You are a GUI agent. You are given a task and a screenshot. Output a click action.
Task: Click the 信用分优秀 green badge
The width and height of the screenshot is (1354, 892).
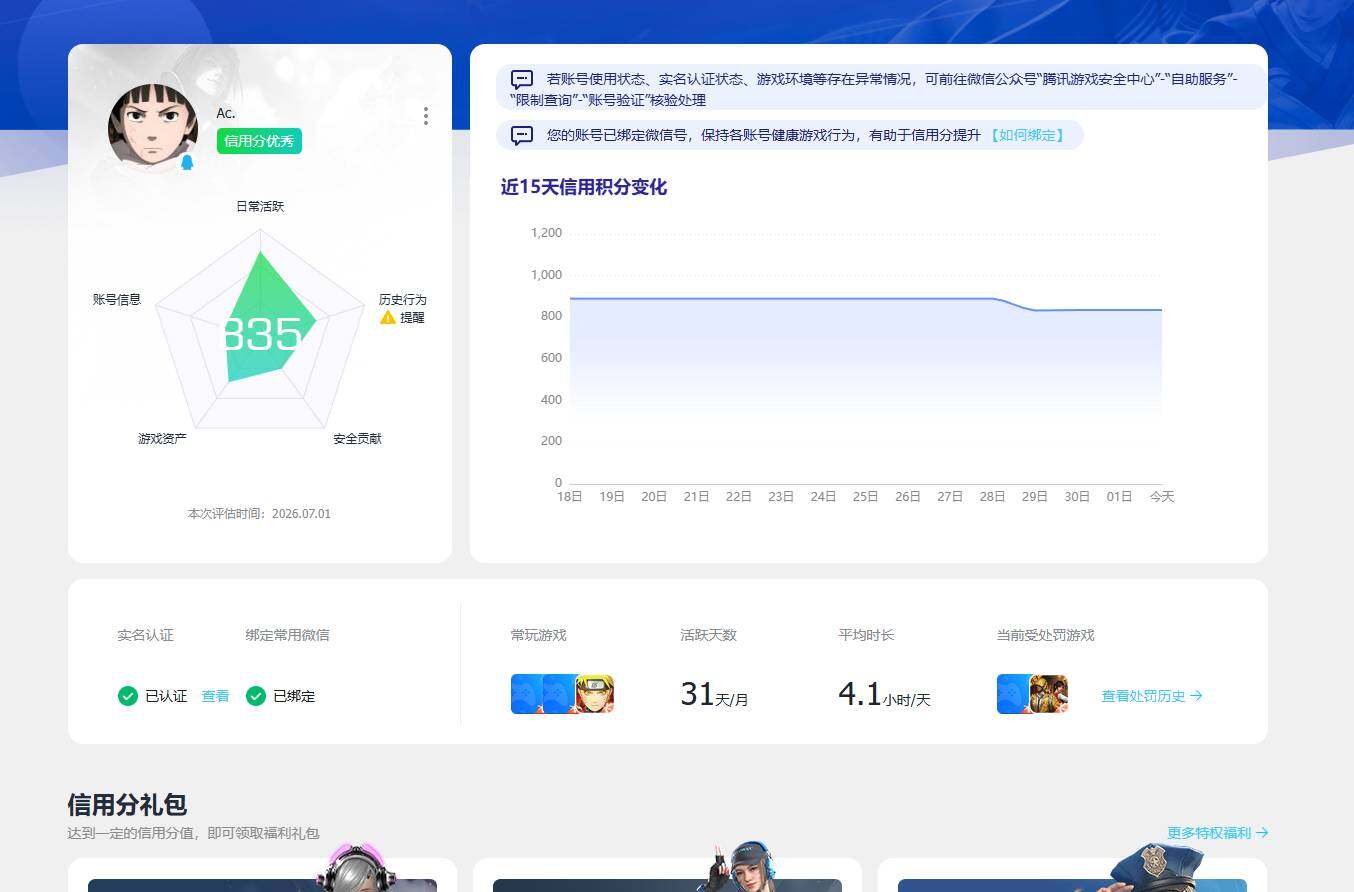pos(259,141)
